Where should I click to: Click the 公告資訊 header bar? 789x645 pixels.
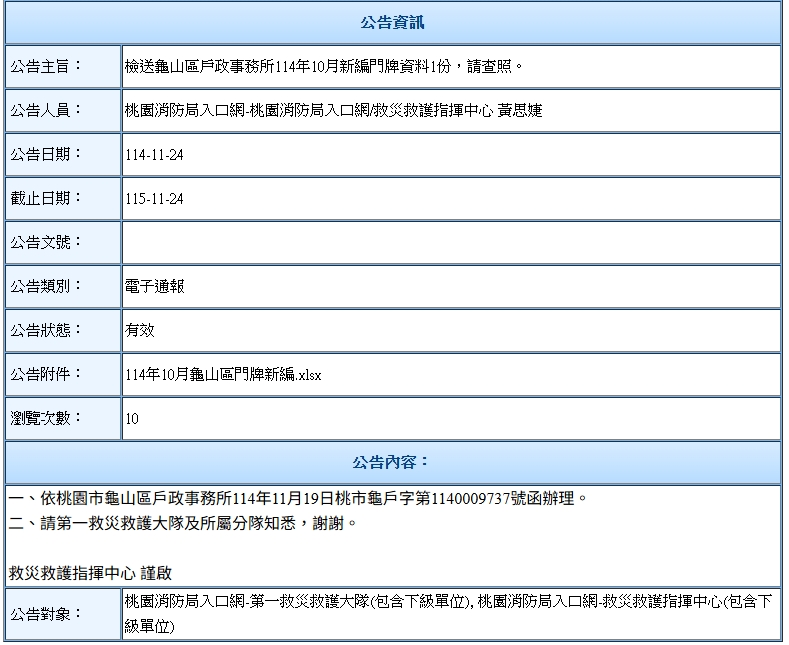coord(393,22)
